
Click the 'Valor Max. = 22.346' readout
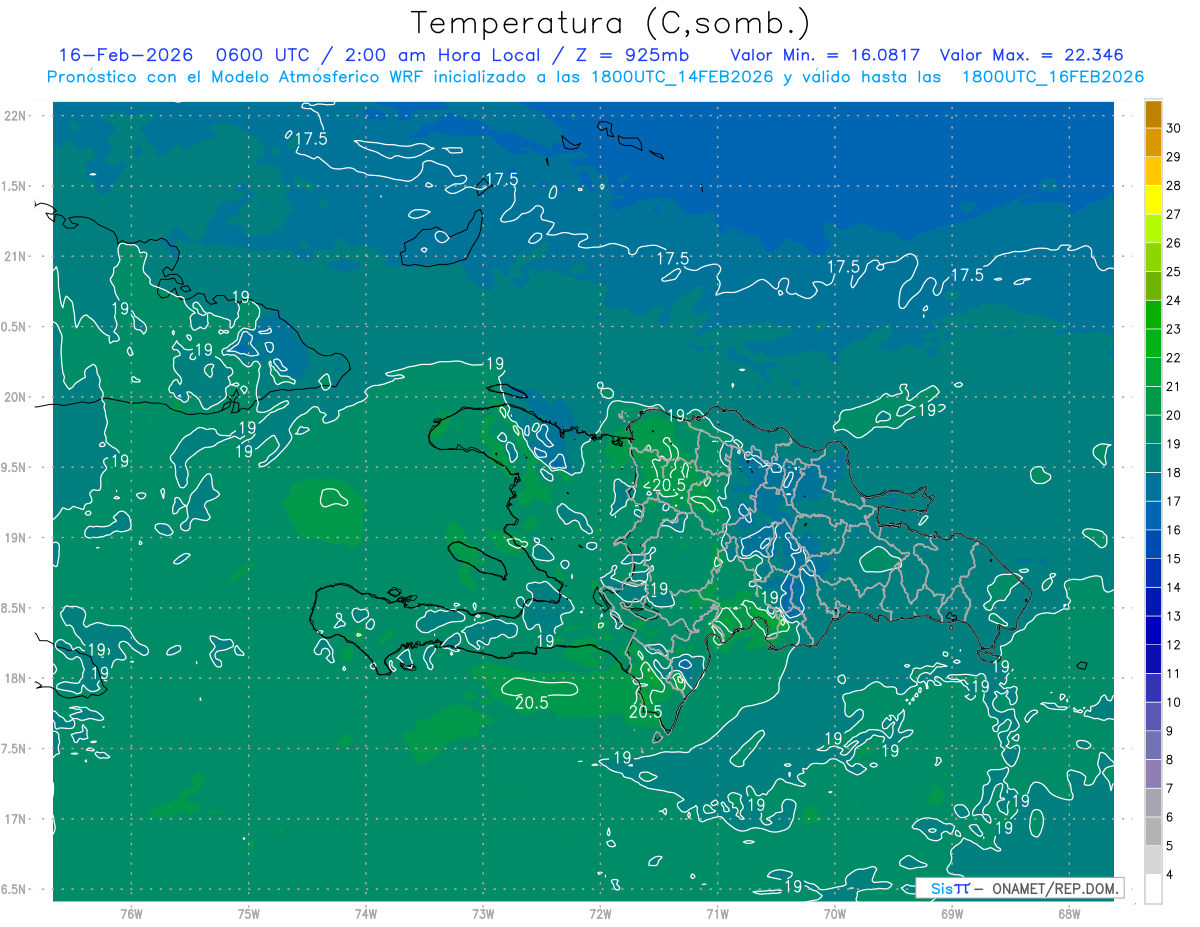[x=1031, y=55]
